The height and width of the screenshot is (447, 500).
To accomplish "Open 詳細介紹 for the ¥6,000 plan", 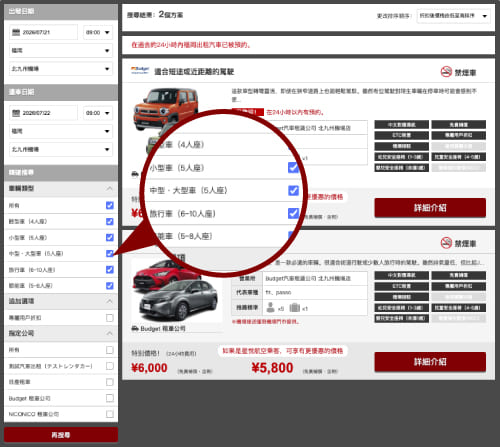I will point(430,362).
